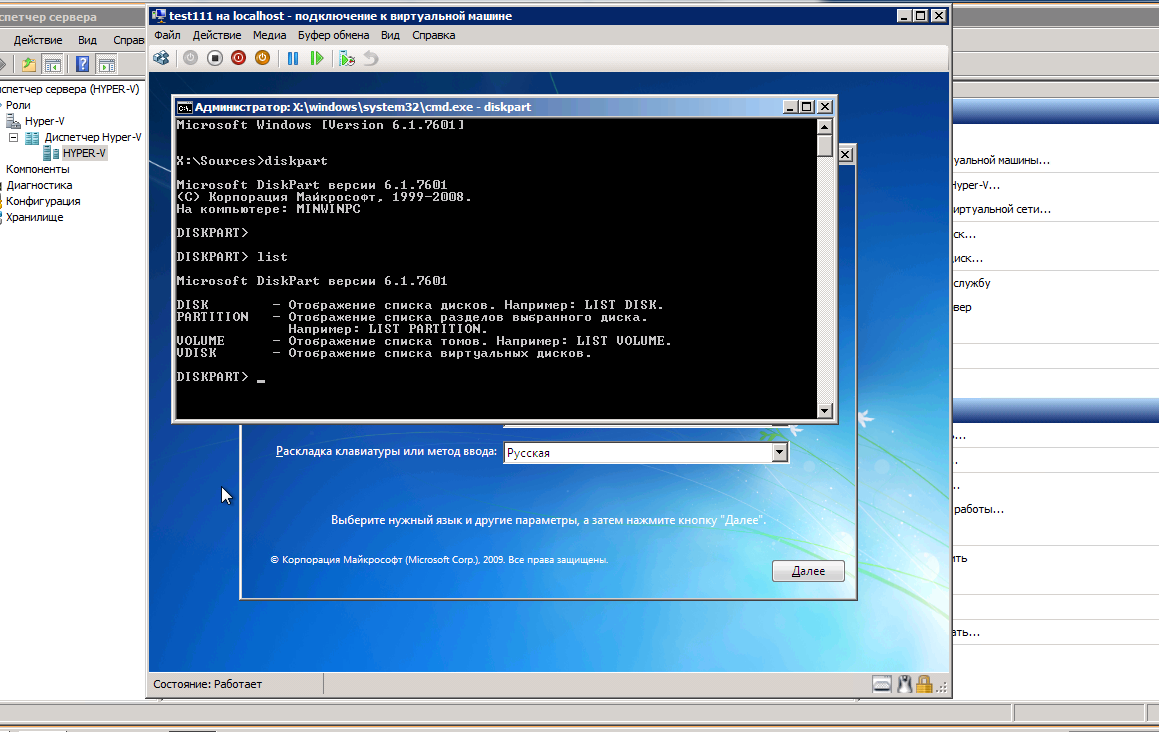Open Вид menu in Server Manager
The width and height of the screenshot is (1159, 732).
(x=87, y=40)
